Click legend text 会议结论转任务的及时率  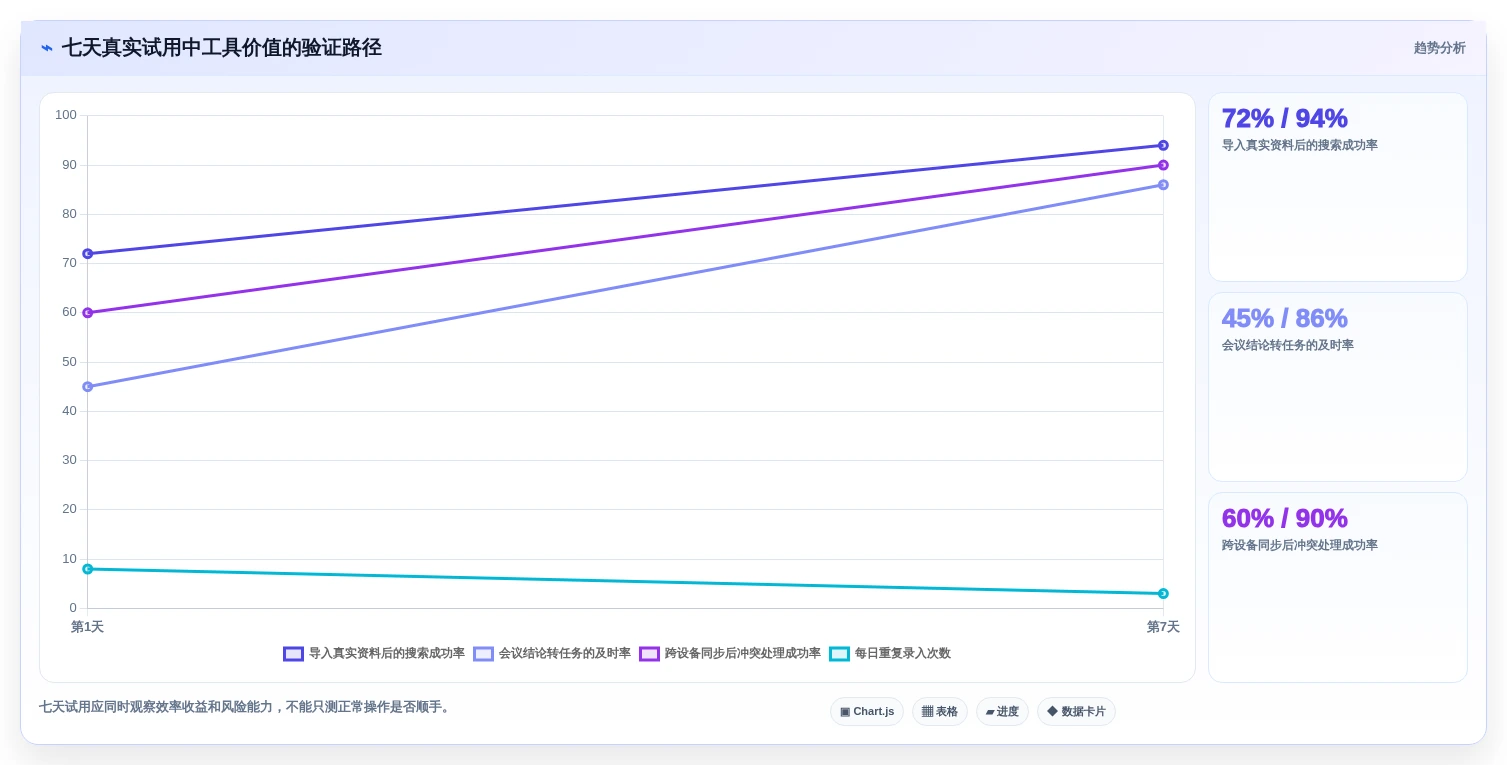[564, 654]
